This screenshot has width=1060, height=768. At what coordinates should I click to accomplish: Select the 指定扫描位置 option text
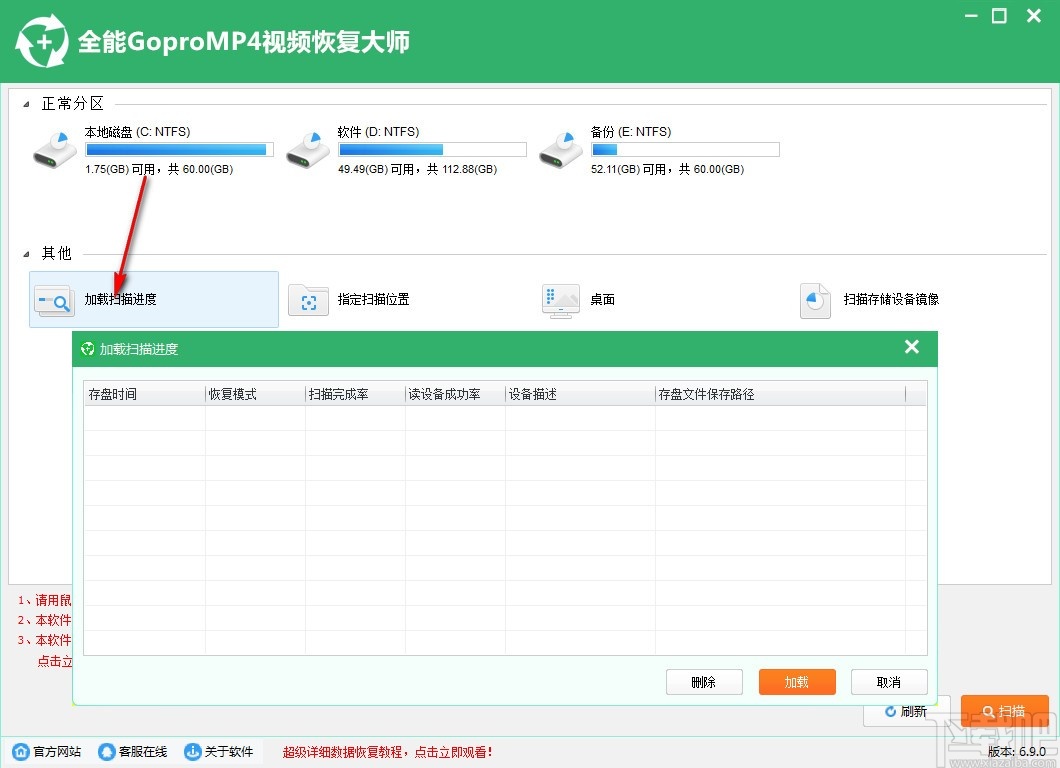(x=373, y=299)
